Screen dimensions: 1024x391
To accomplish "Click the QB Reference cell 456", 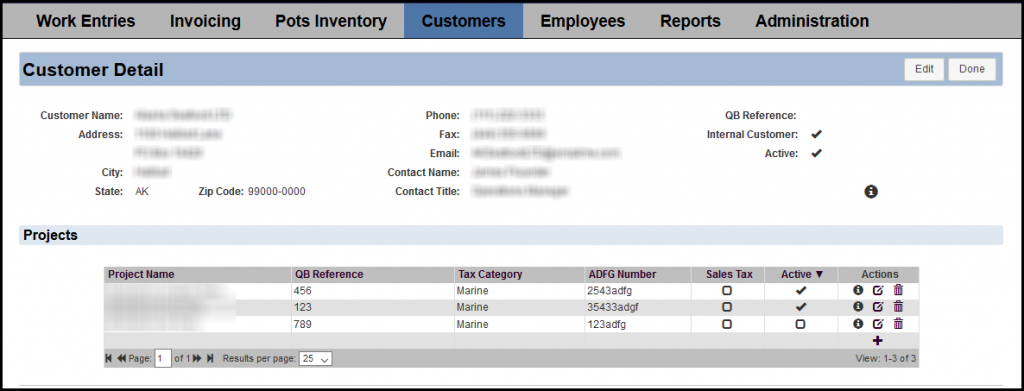I will tap(303, 290).
